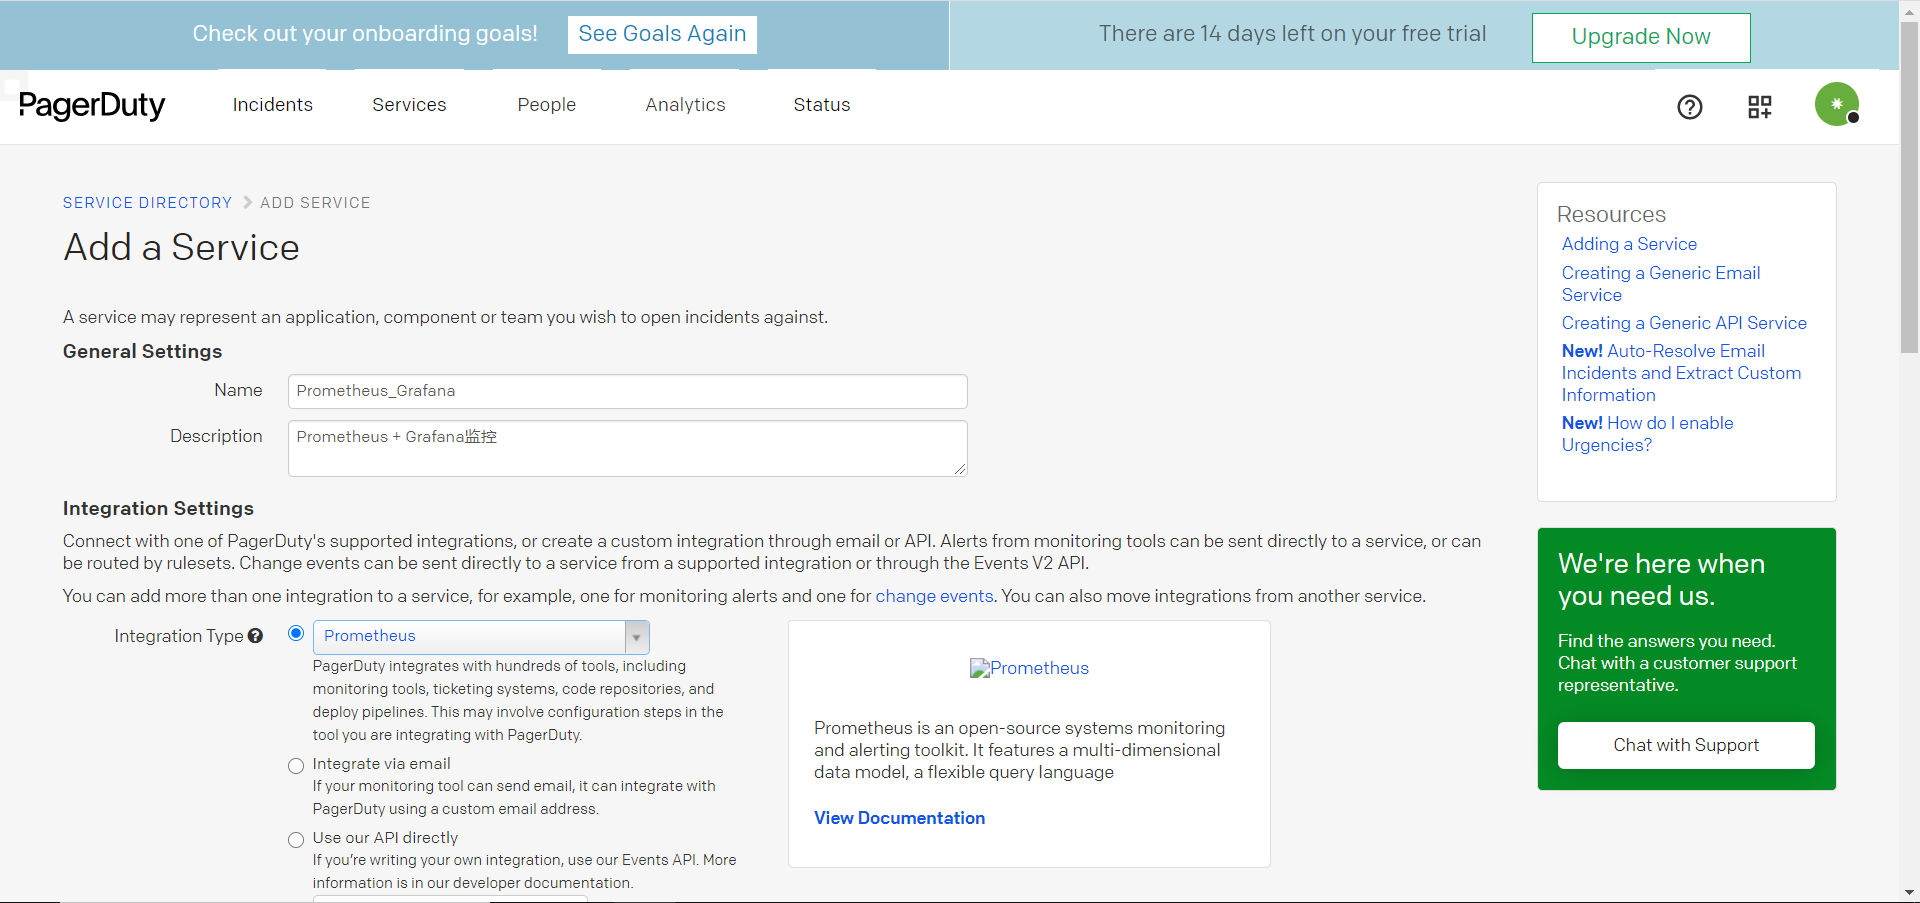This screenshot has height=903, width=1920.
Task: Open Auto-Resolve Email Incidents resource link
Action: point(1681,373)
